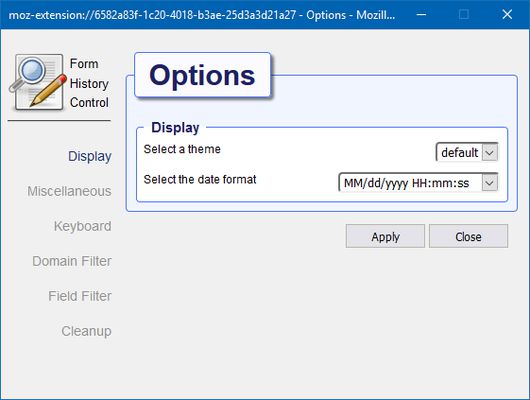Close the options dialog via Close button
This screenshot has height=400, width=530.
(468, 236)
